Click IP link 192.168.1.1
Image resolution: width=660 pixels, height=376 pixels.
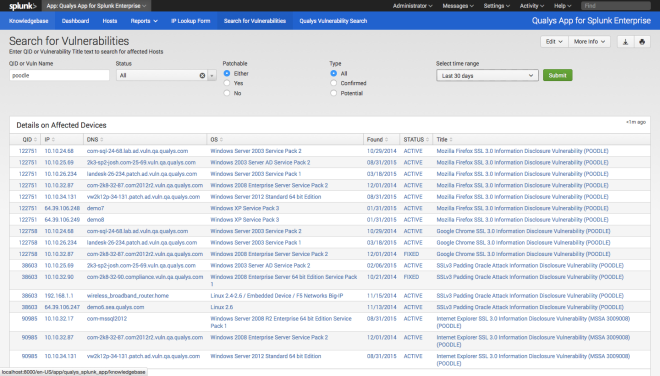click(59, 296)
